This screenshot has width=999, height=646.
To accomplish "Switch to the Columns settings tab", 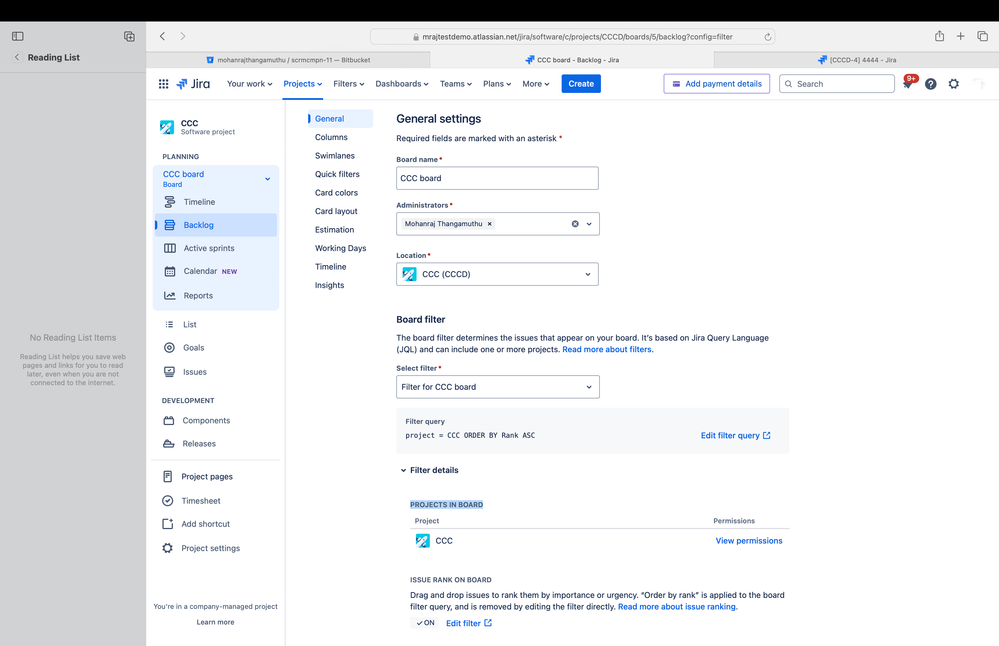I will (331, 137).
